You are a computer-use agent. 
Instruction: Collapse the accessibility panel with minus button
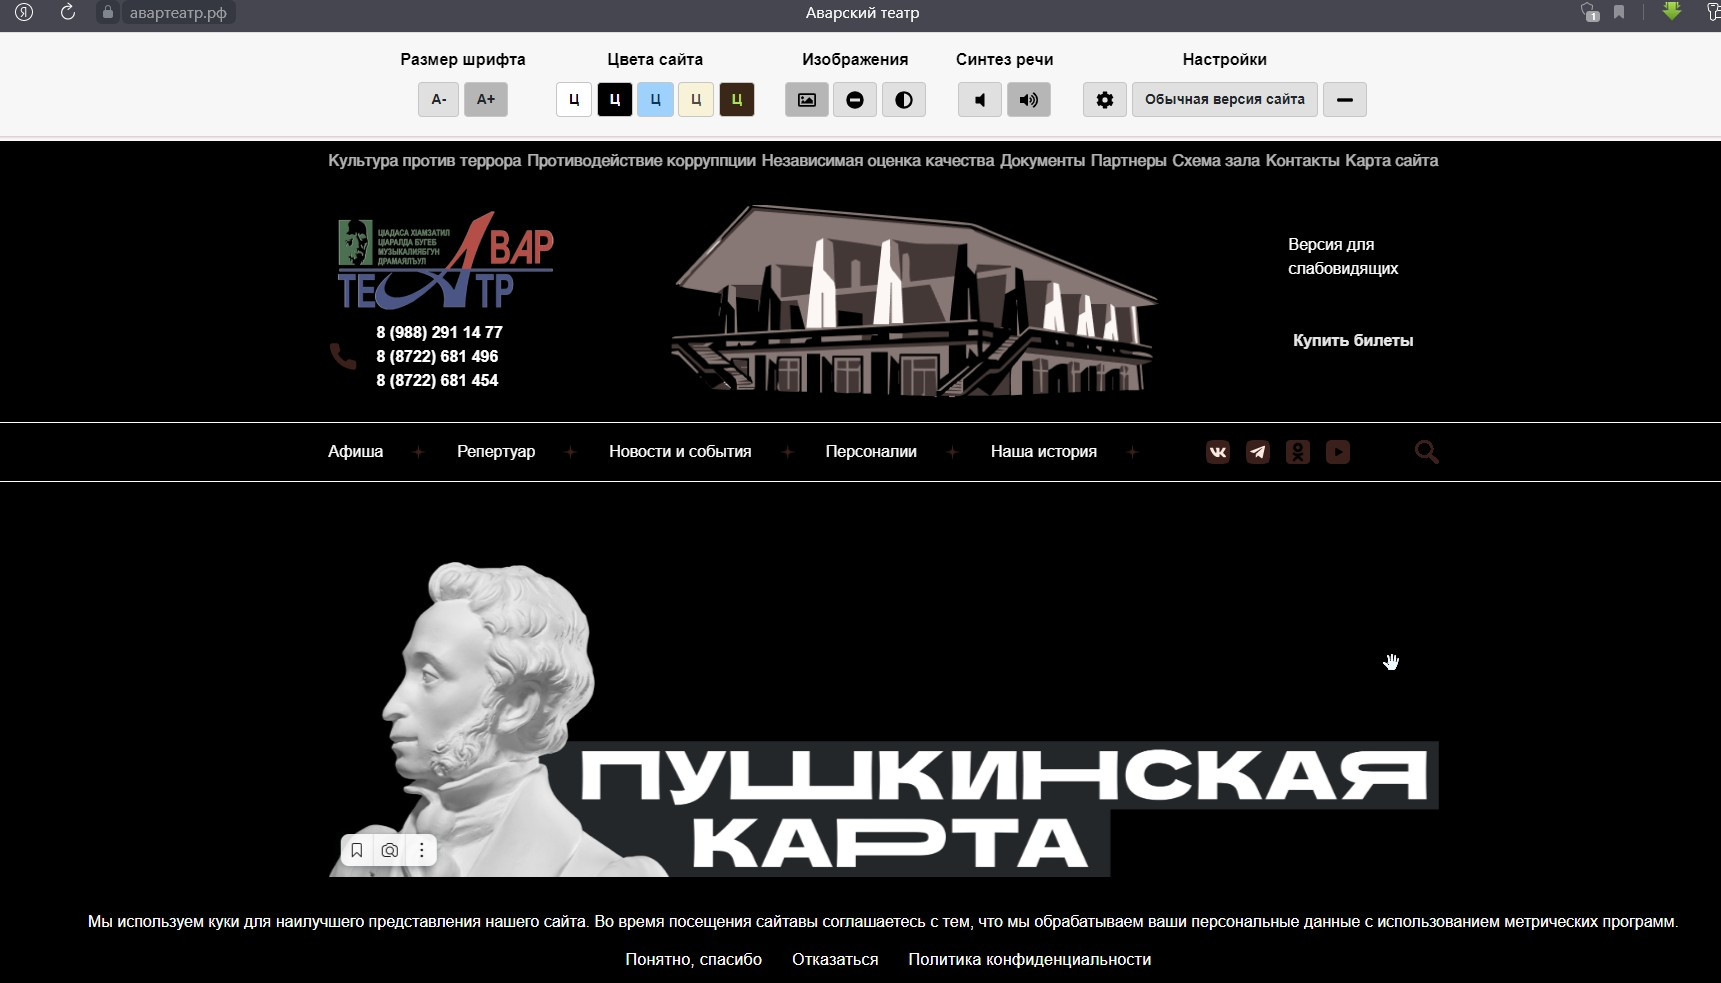click(x=1345, y=99)
